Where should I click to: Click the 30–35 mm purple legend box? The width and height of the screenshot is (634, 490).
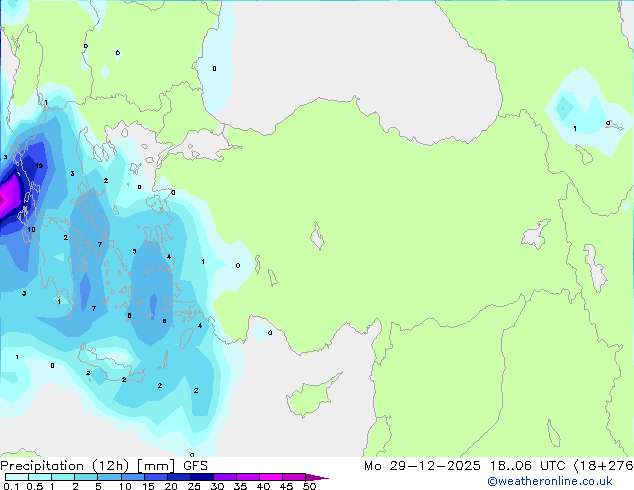224,477
